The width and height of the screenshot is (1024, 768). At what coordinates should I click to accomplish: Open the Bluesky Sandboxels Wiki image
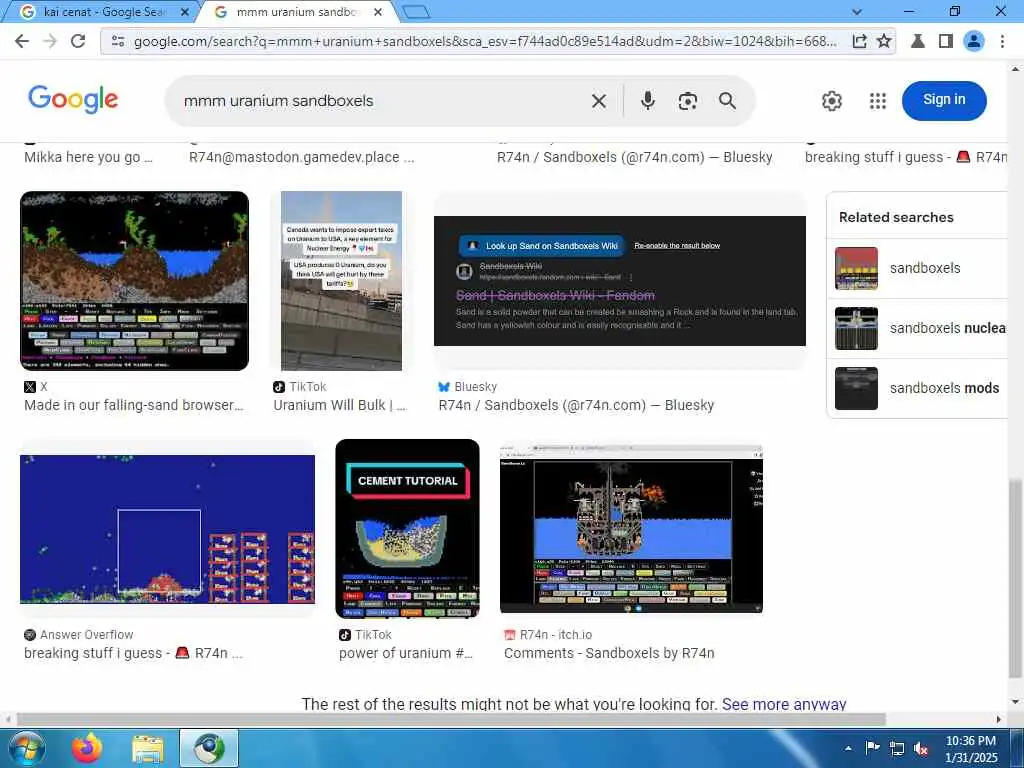[x=620, y=281]
